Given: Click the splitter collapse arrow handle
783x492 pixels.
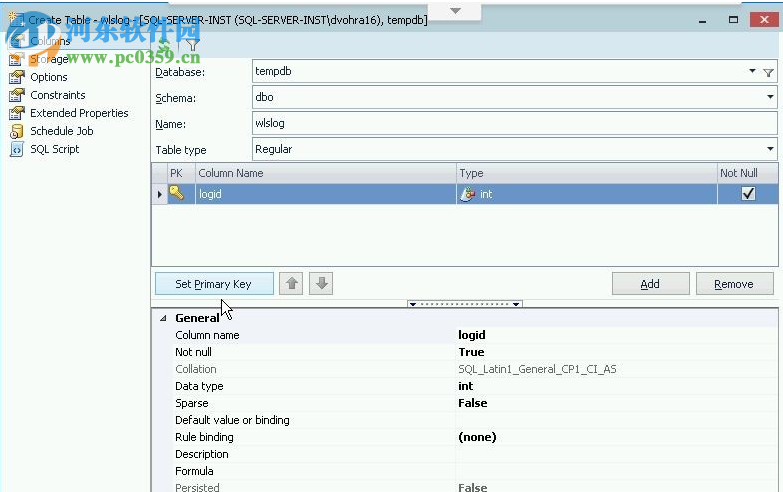Looking at the screenshot, I should tap(465, 304).
